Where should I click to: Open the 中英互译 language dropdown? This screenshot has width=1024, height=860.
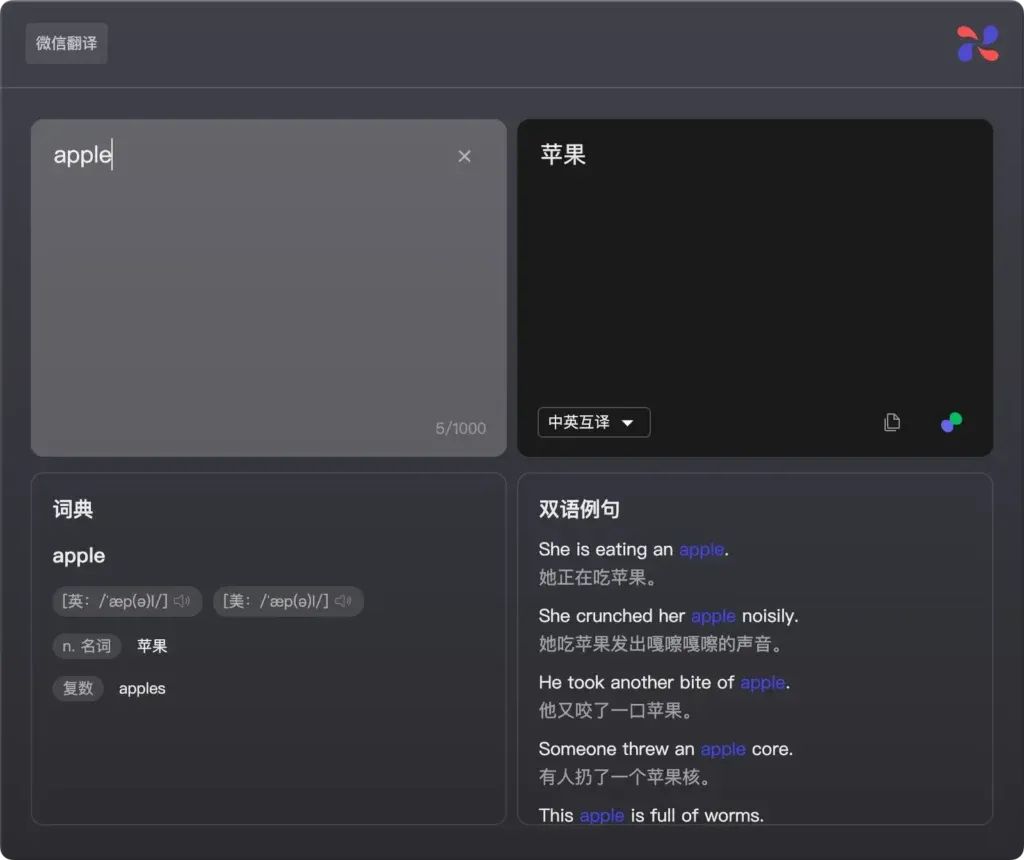[x=594, y=422]
